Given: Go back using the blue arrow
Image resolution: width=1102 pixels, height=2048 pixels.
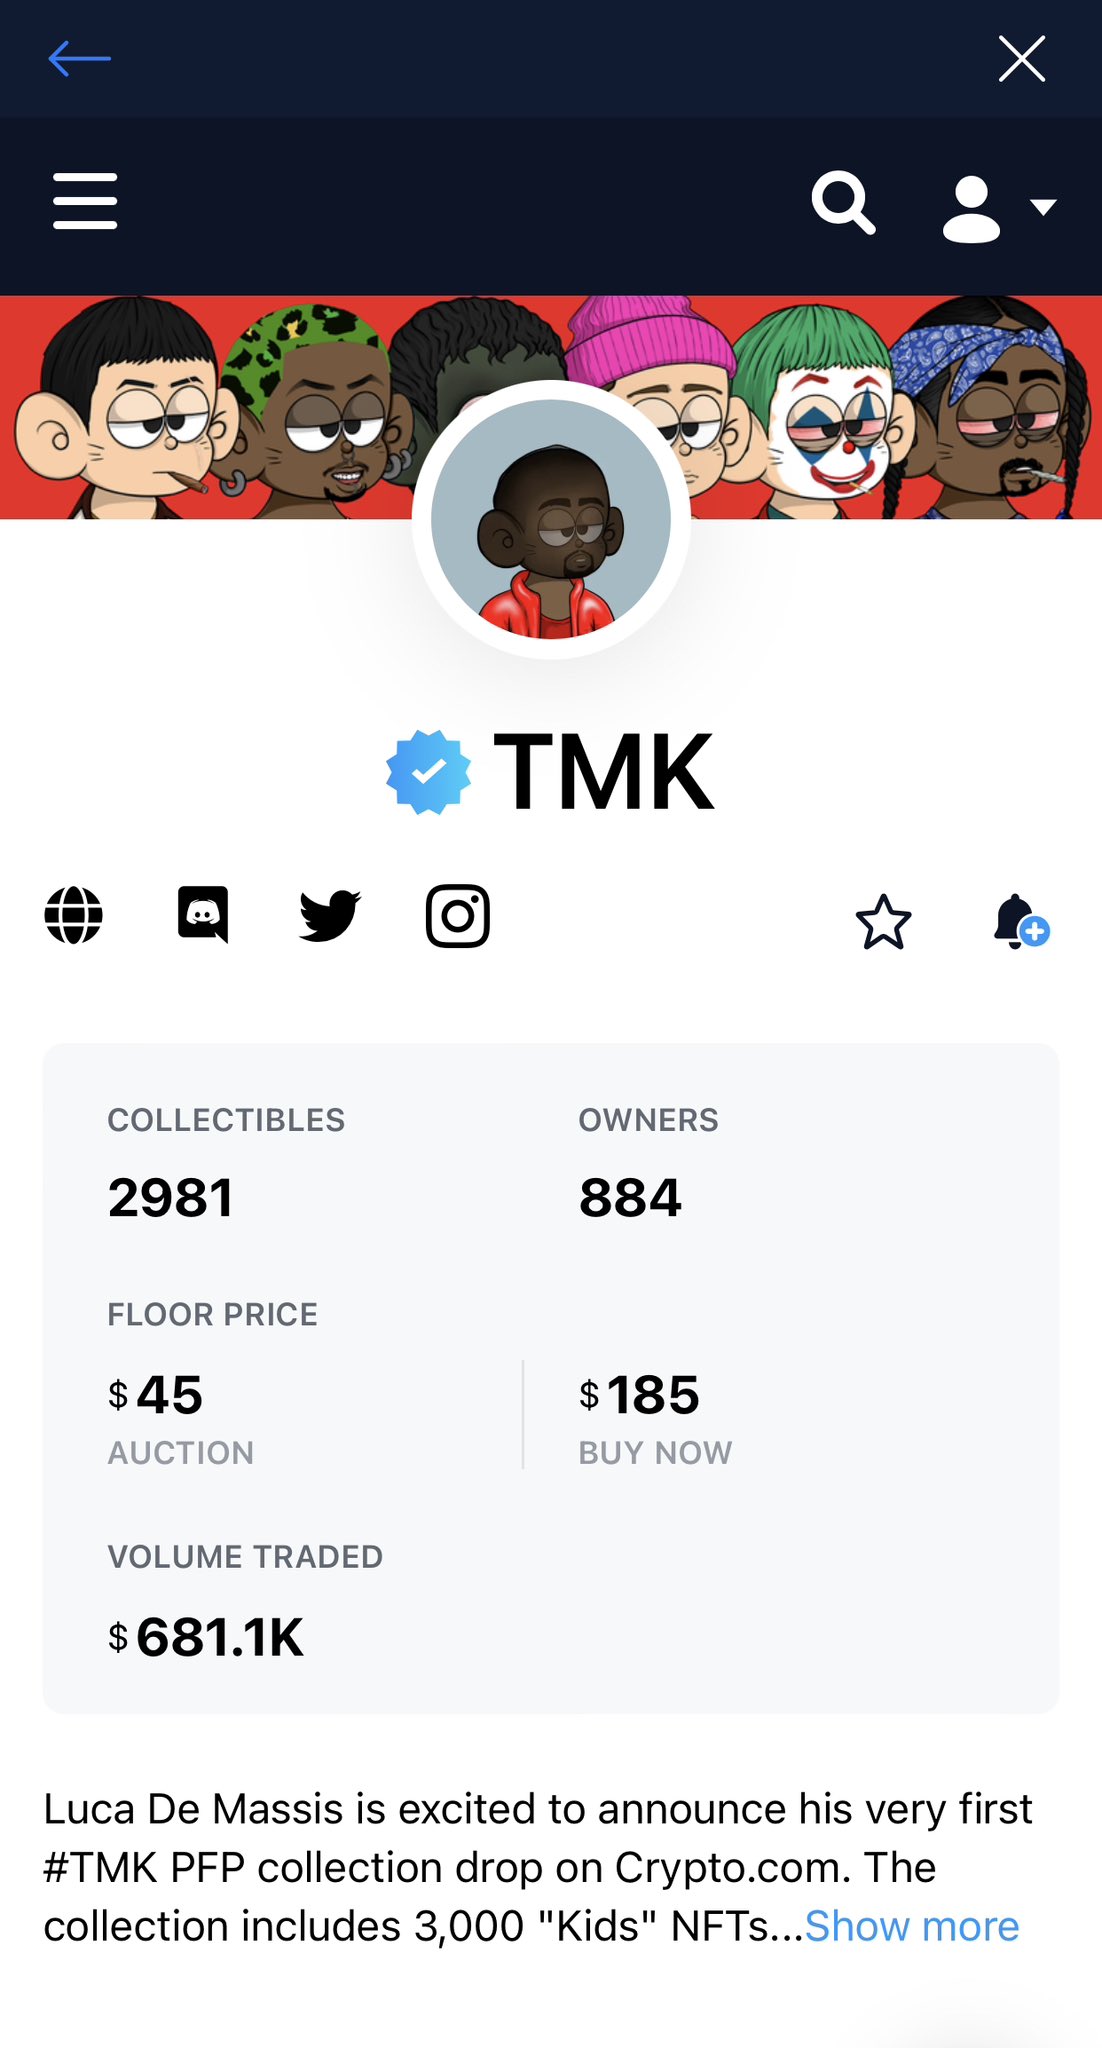Looking at the screenshot, I should (x=79, y=59).
